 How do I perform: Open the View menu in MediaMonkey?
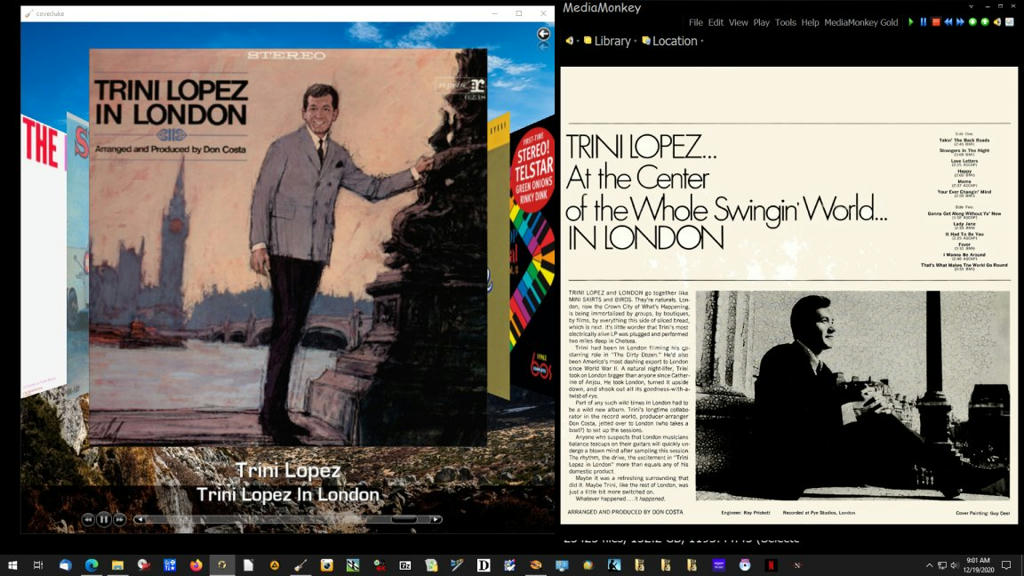pyautogui.click(x=738, y=22)
